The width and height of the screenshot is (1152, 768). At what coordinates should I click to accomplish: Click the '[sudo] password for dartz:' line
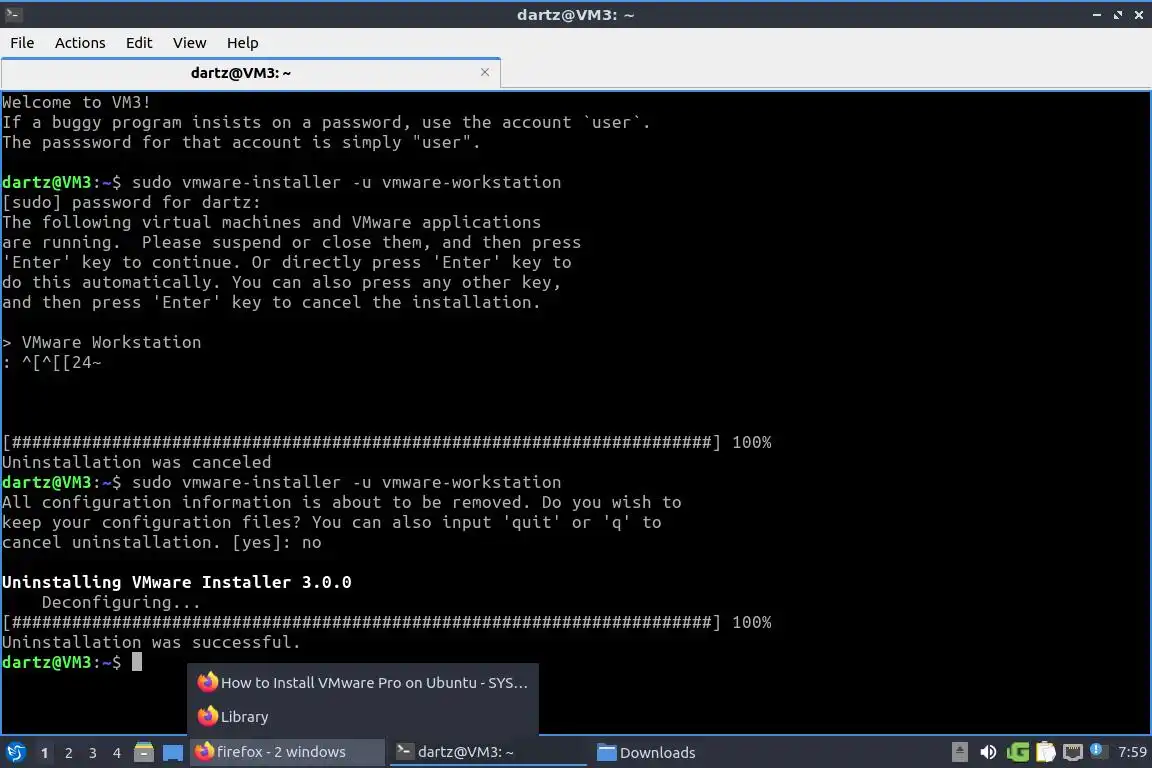(132, 202)
